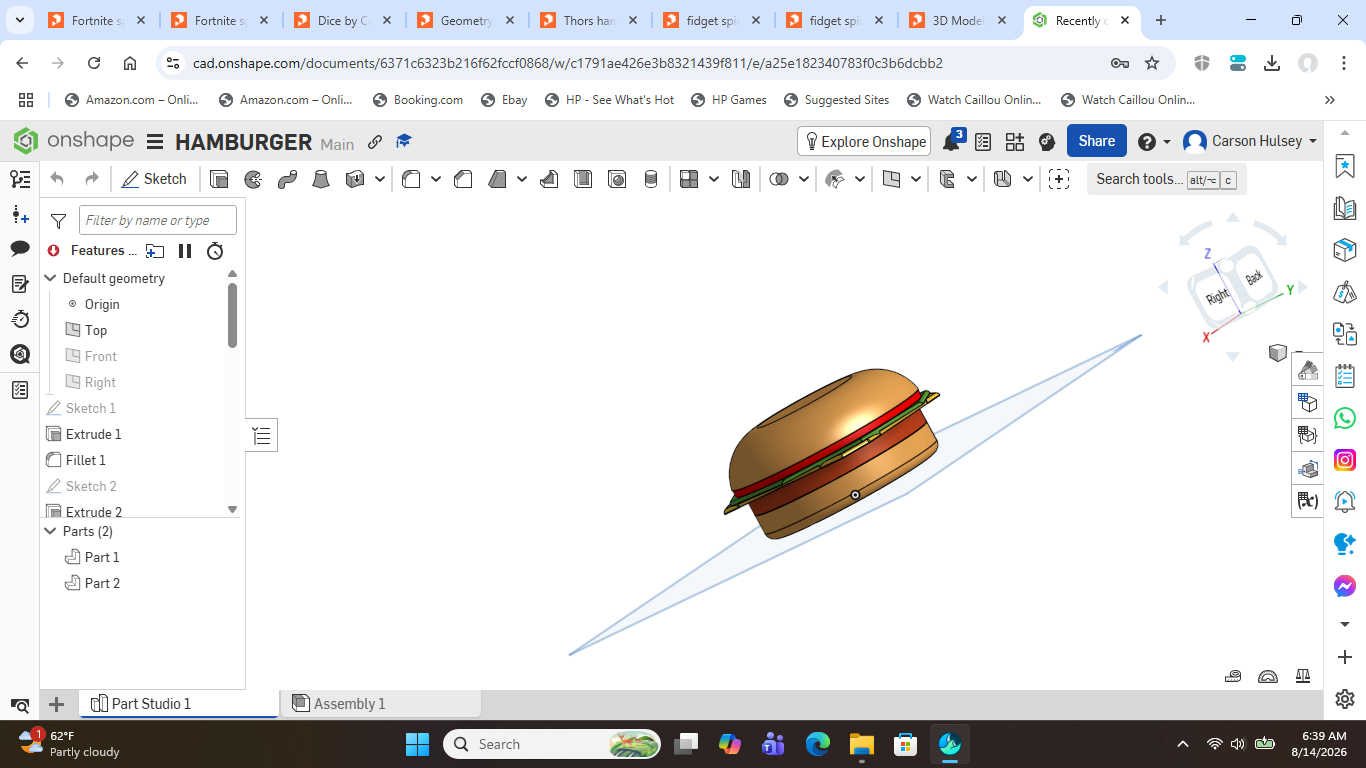The image size is (1366, 768).
Task: Click the Explore Onshape button
Action: tap(864, 141)
